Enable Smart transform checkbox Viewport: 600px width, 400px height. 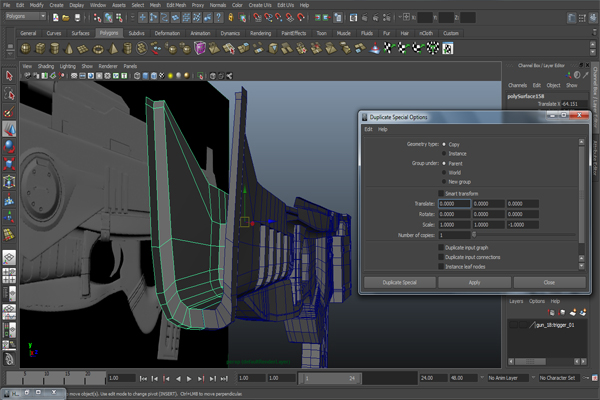pos(441,194)
